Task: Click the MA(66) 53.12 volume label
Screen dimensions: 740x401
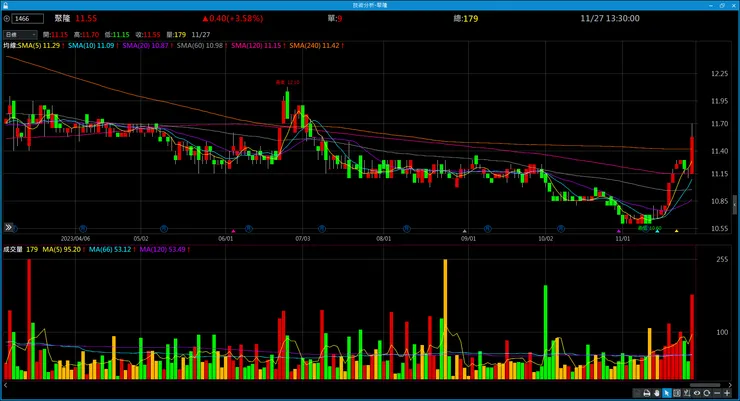Action: coord(110,250)
